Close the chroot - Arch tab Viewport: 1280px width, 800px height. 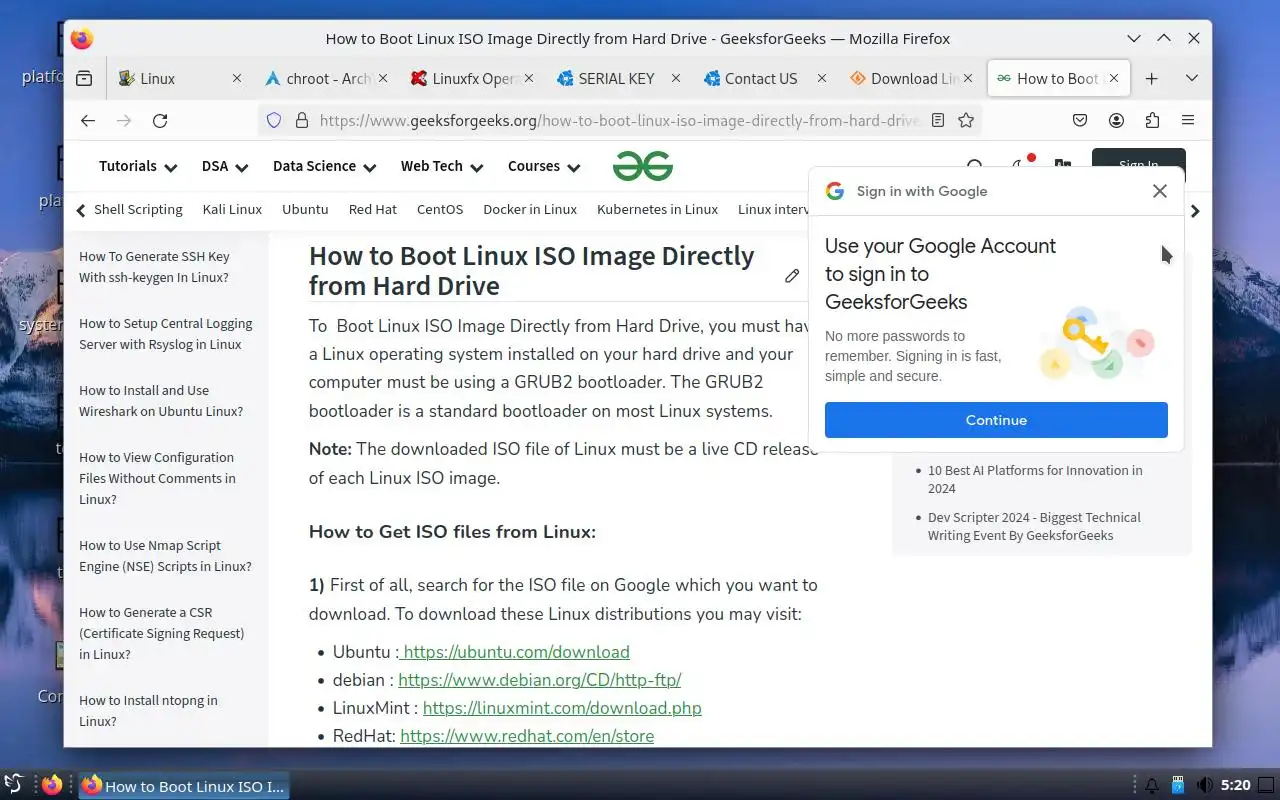pos(383,78)
